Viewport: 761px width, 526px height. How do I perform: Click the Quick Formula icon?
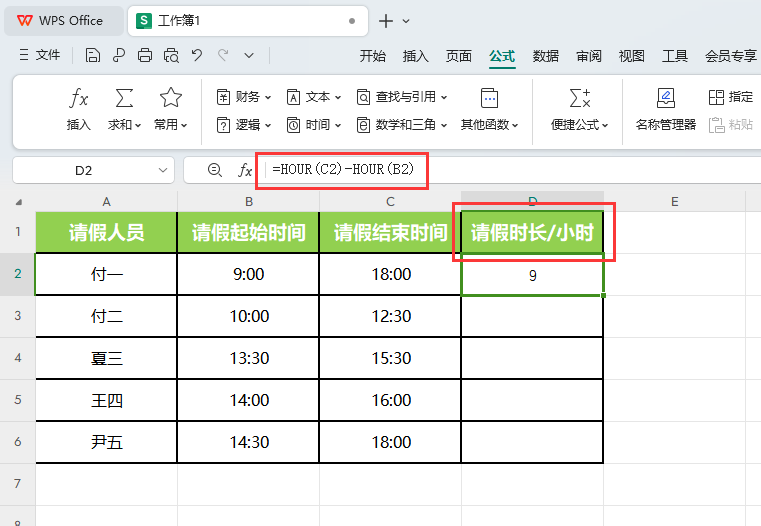pyautogui.click(x=579, y=99)
